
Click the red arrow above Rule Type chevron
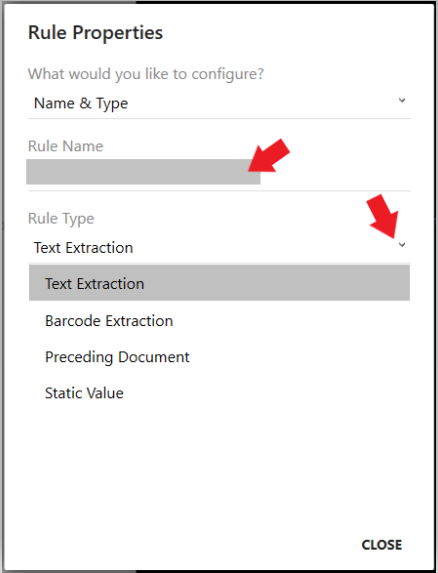[x=383, y=216]
